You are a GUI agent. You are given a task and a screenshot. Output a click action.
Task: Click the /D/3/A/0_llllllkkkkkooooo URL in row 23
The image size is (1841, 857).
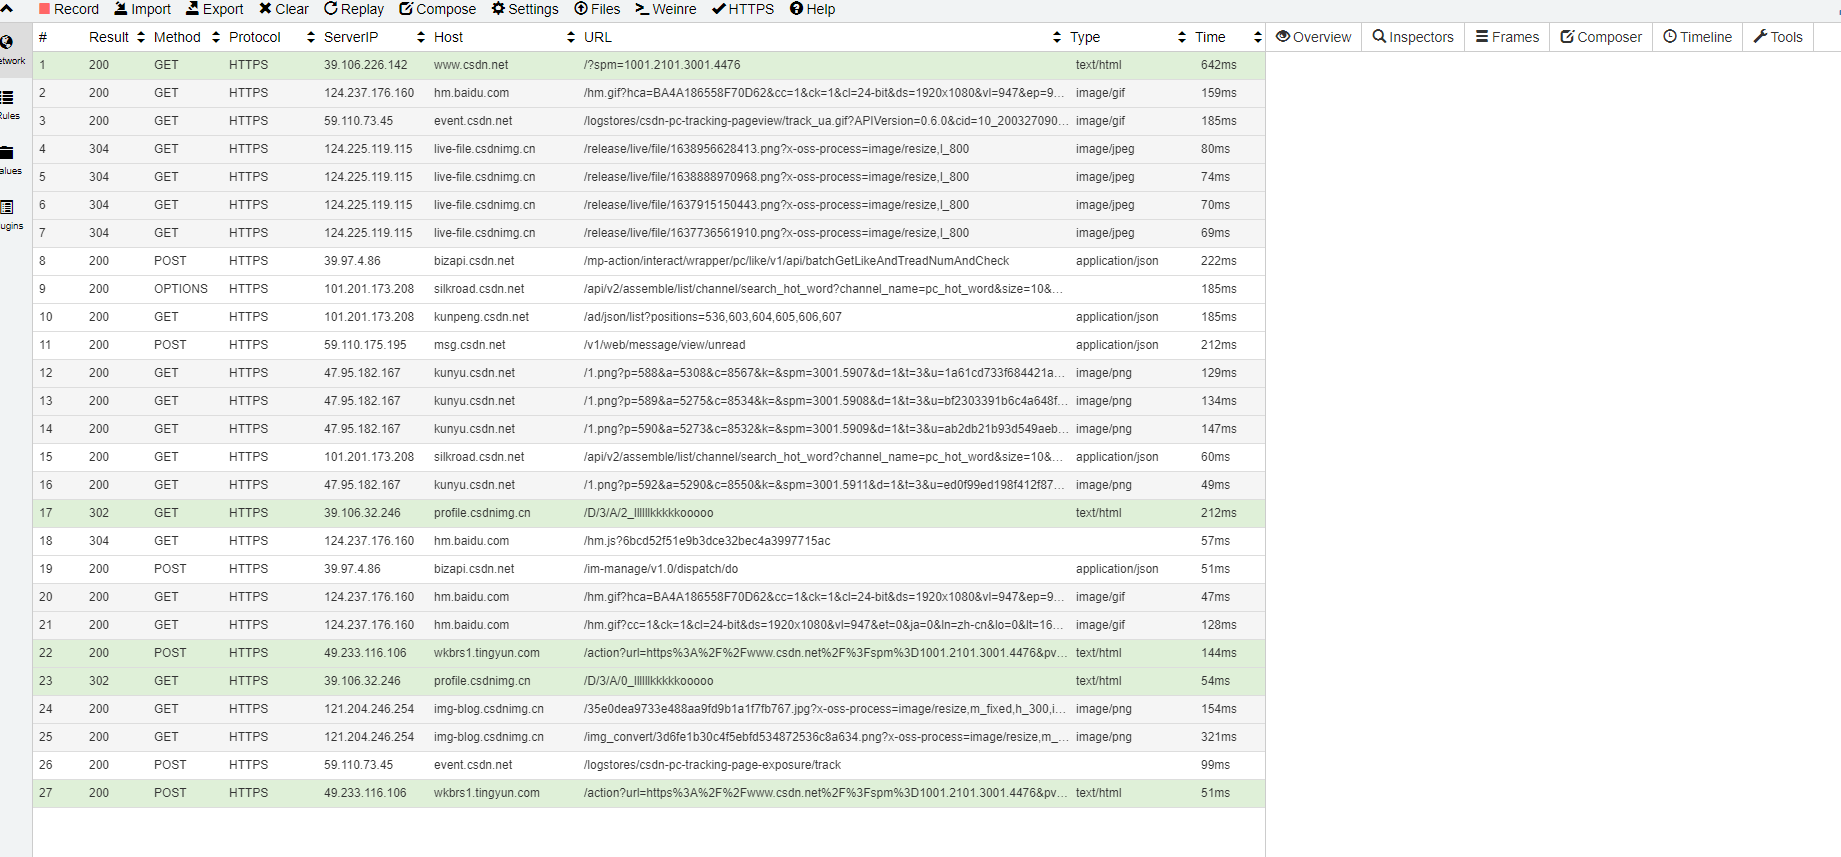(649, 681)
